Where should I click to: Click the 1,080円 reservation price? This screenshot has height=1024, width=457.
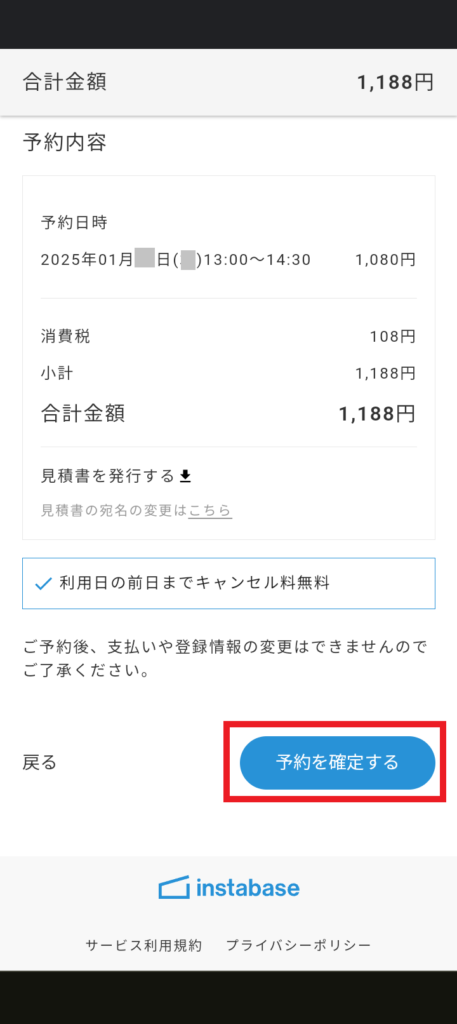point(385,260)
